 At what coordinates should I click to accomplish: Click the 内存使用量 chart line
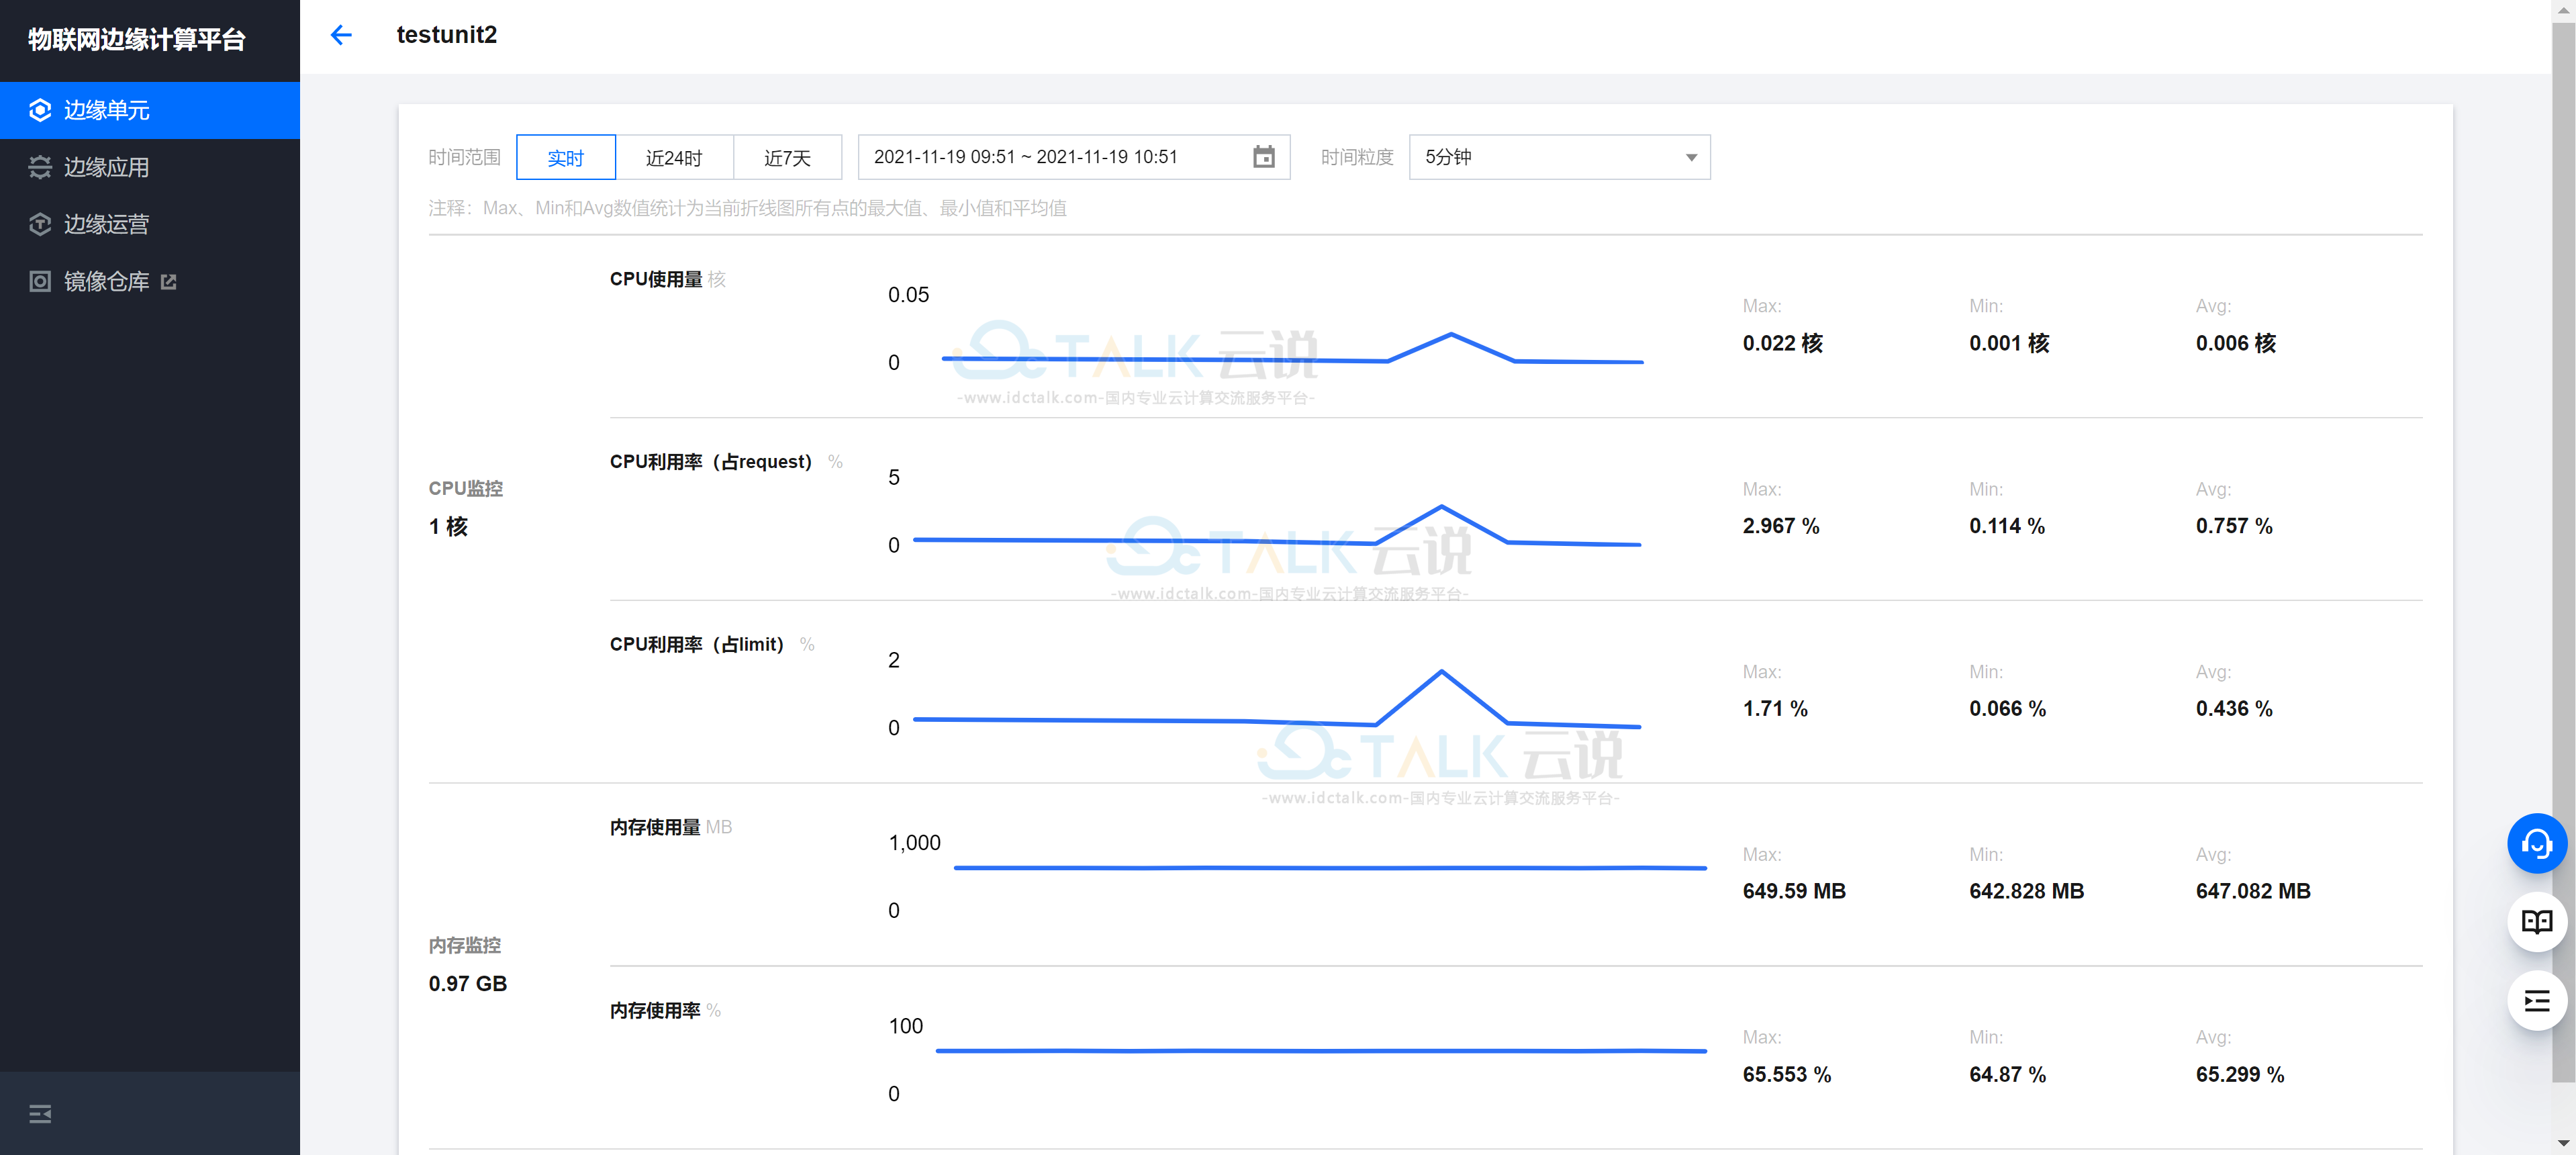(x=1330, y=868)
